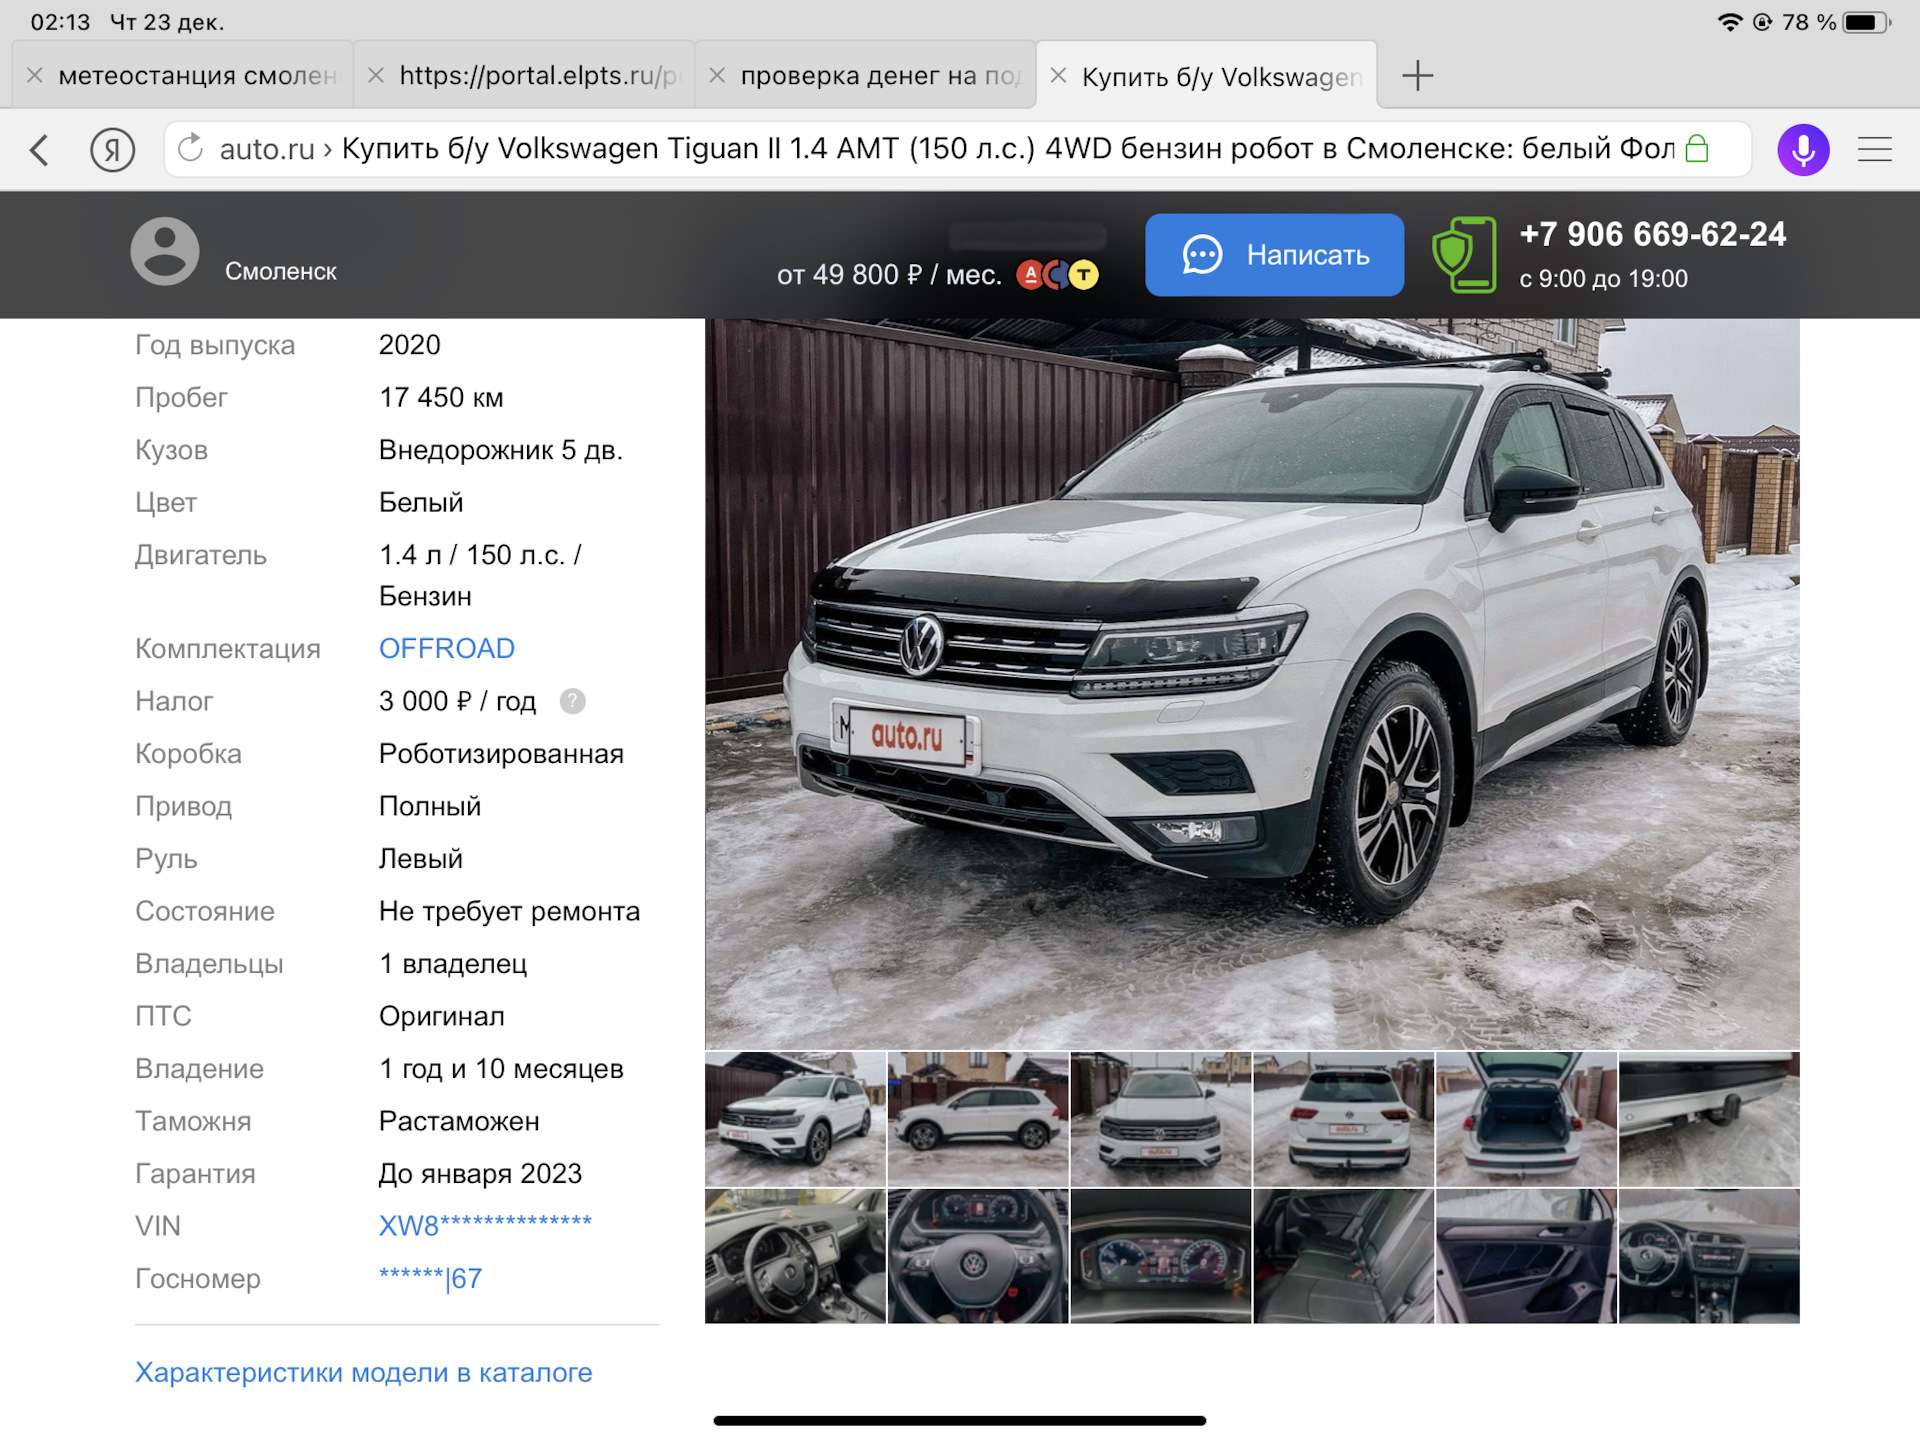Call the number +7 906 669-62-24
1920x1440 pixels.
[1652, 235]
